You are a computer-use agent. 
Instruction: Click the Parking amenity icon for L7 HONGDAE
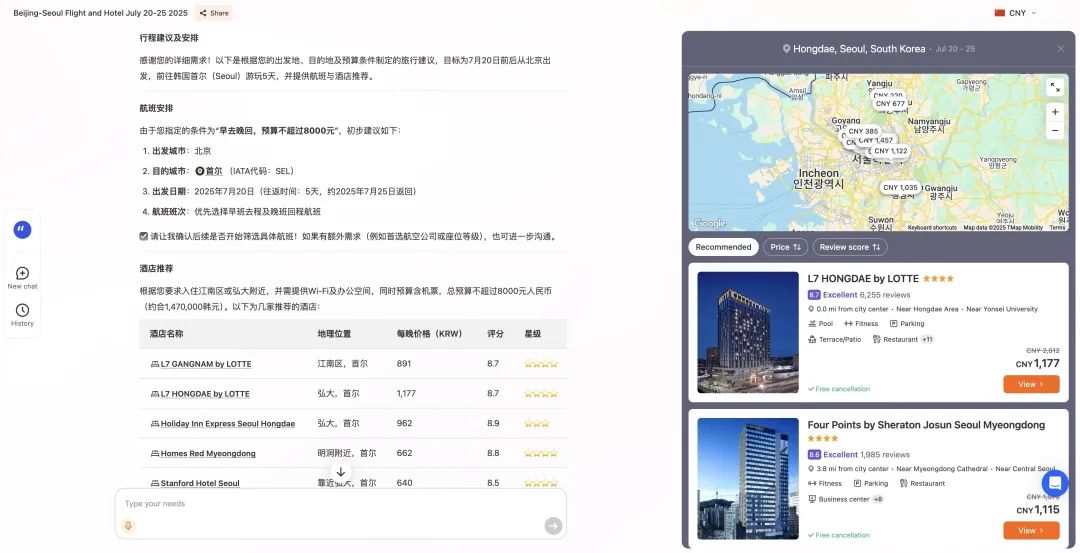893,324
